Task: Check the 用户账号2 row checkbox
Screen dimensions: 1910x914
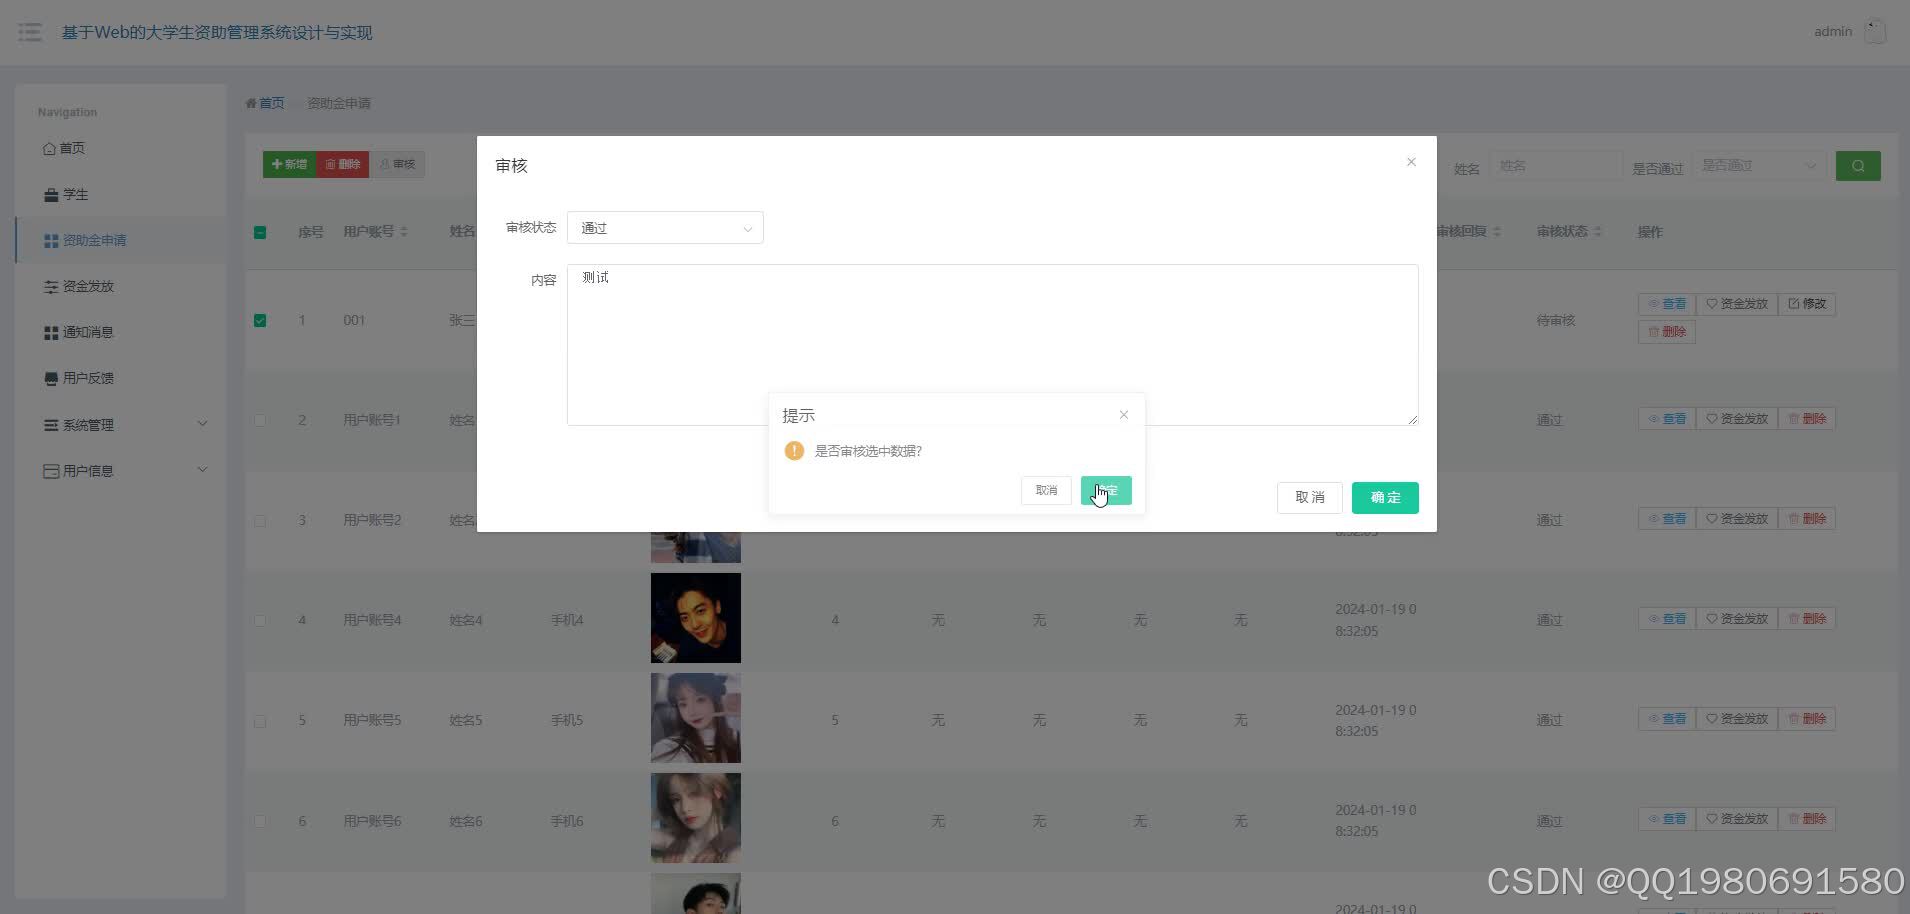Action: [x=260, y=521]
